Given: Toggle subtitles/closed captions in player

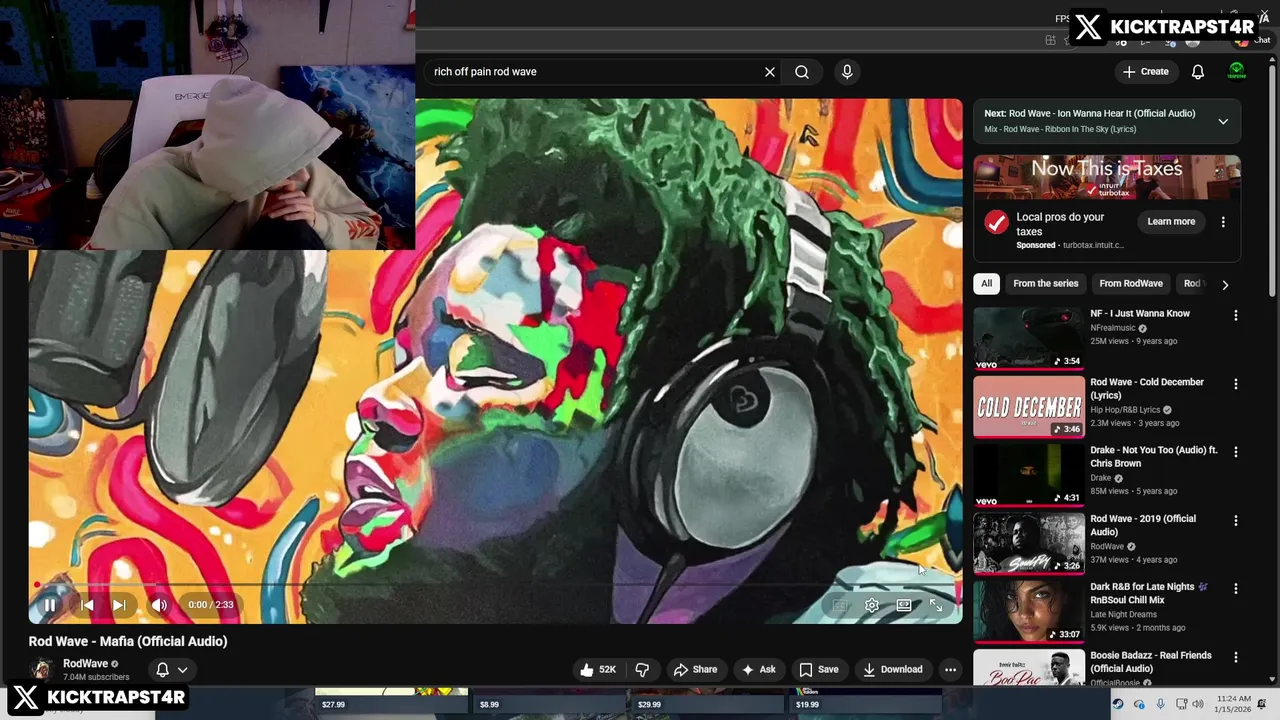Looking at the screenshot, I should pos(840,605).
